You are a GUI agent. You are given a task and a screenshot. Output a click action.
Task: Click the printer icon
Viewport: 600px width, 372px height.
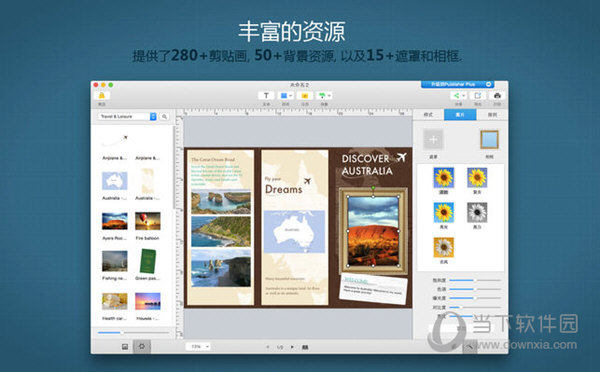coord(497,96)
